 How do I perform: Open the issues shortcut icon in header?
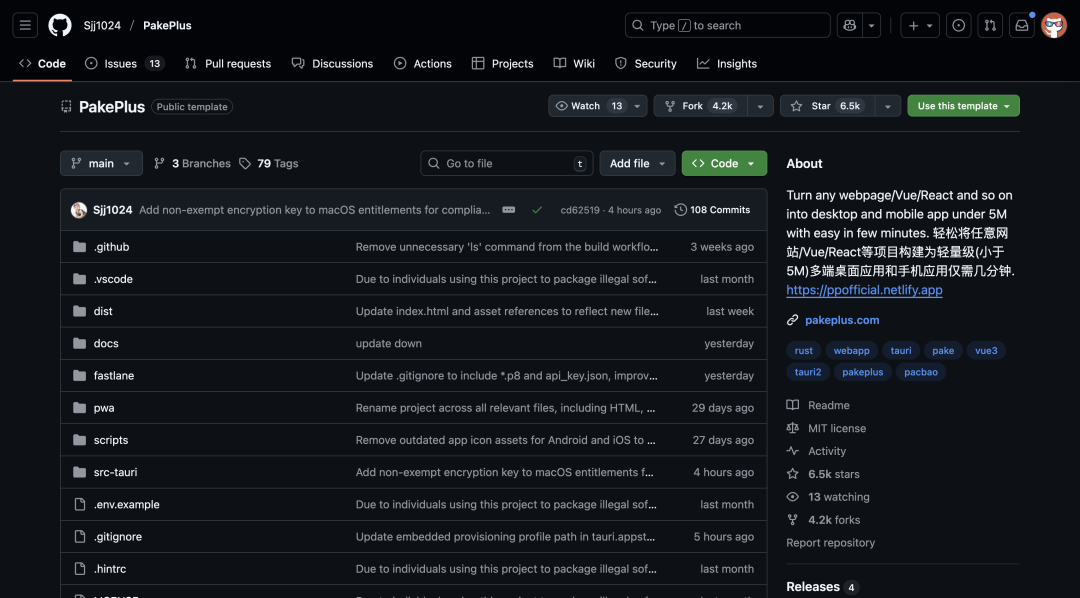(958, 25)
